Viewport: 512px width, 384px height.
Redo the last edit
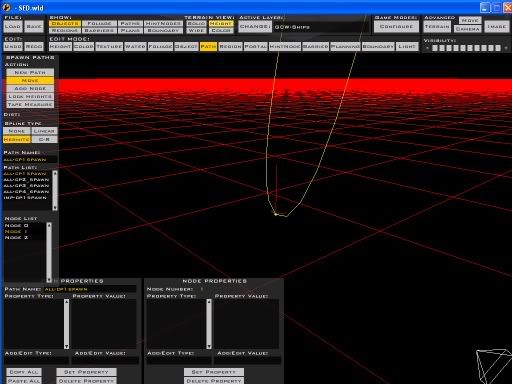(34, 46)
